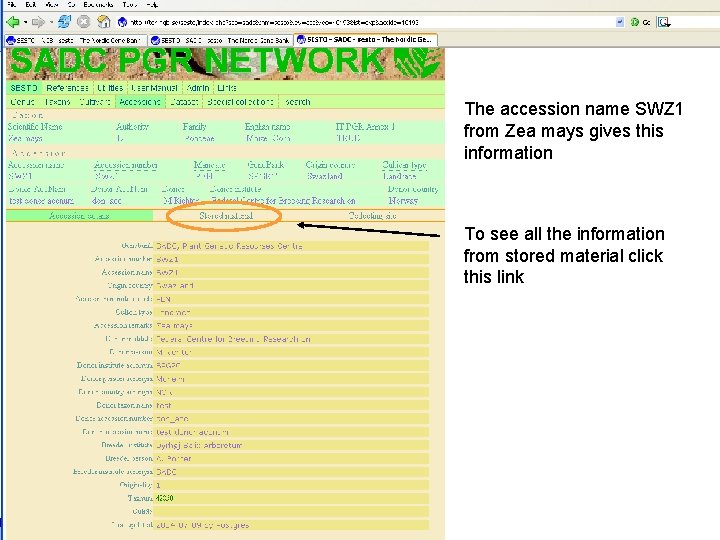Click the grey Forward arrow button
Image resolution: width=720 pixels, height=540 pixels.
click(x=38, y=22)
